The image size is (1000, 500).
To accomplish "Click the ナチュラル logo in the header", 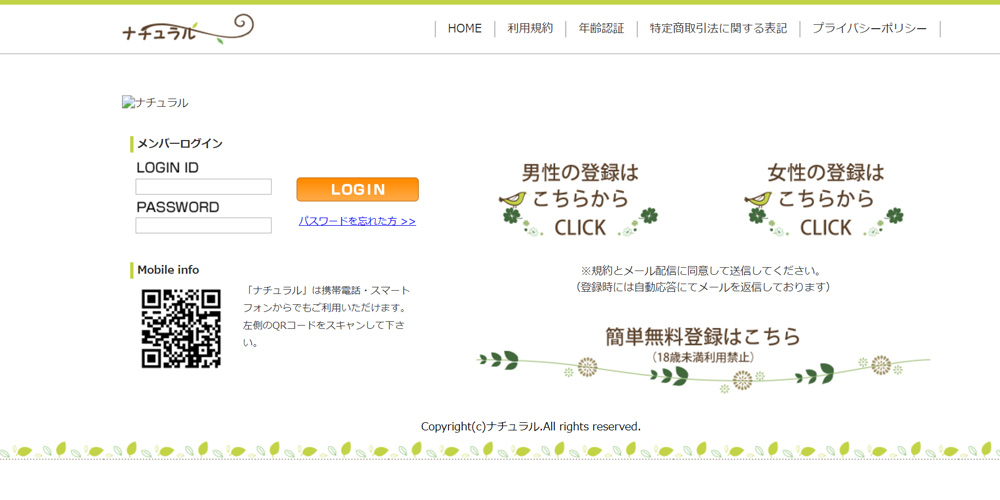I will tap(188, 29).
